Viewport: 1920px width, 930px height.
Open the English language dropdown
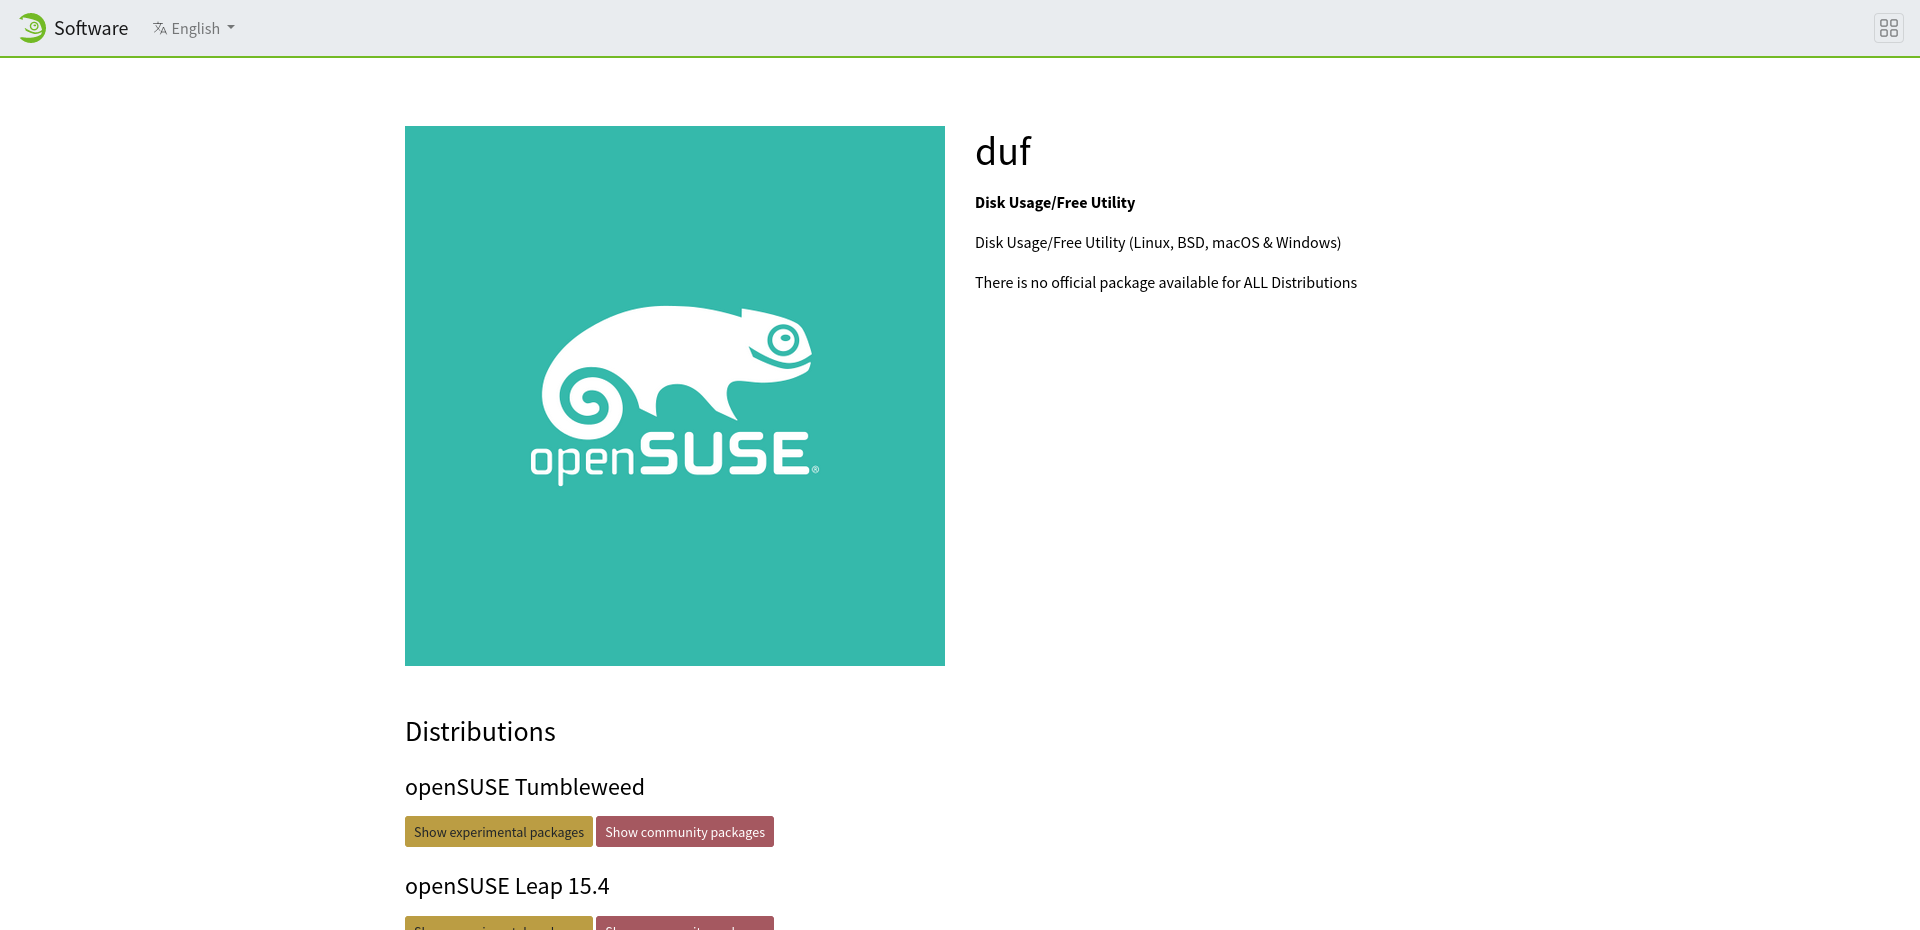(x=195, y=28)
